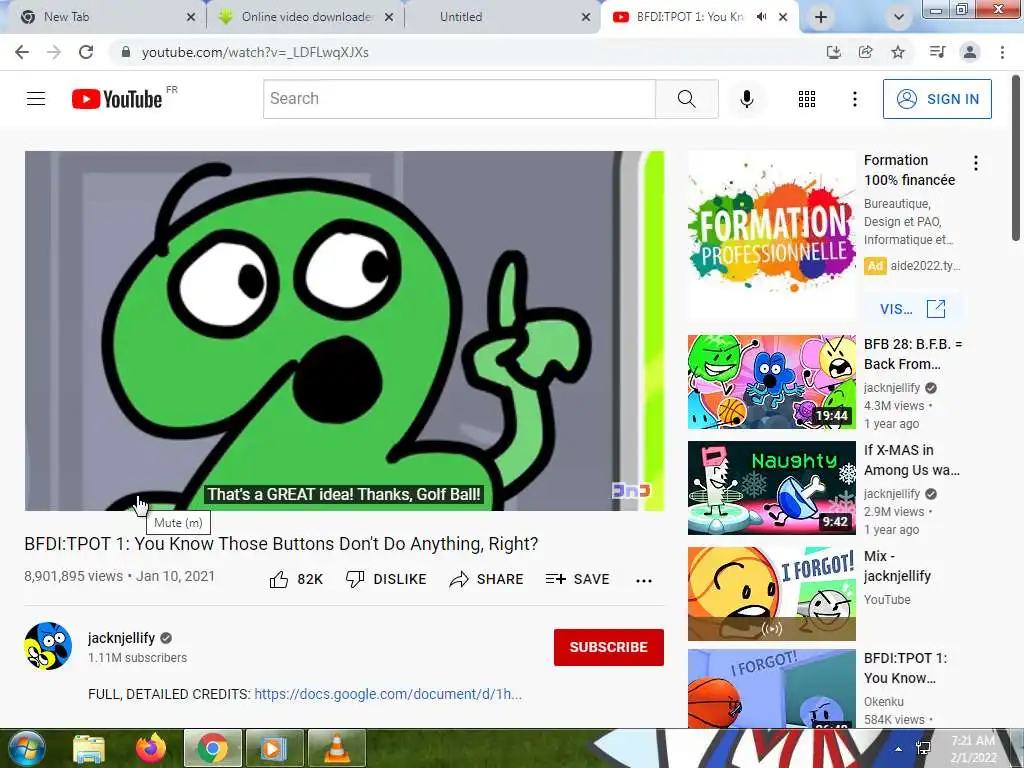The width and height of the screenshot is (1024, 768).
Task: Open the docs.google.com credits link
Action: point(388,694)
